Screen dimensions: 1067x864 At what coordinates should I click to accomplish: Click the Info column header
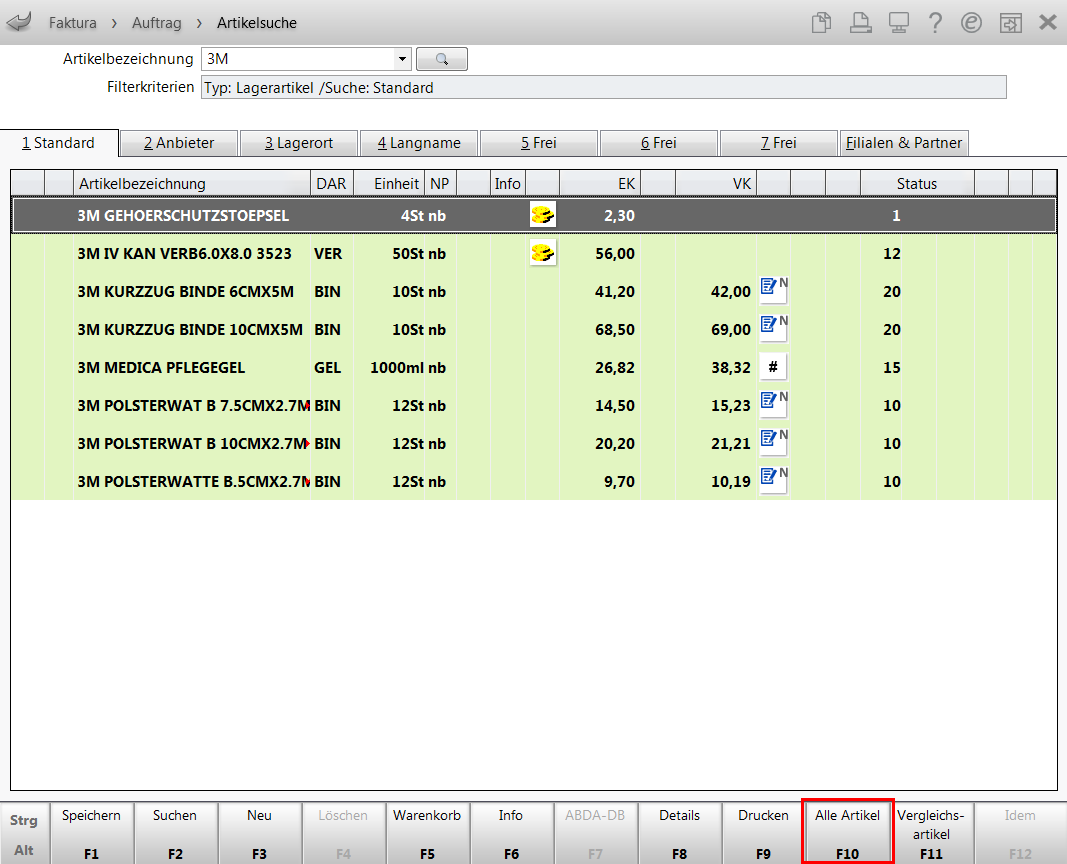point(508,184)
